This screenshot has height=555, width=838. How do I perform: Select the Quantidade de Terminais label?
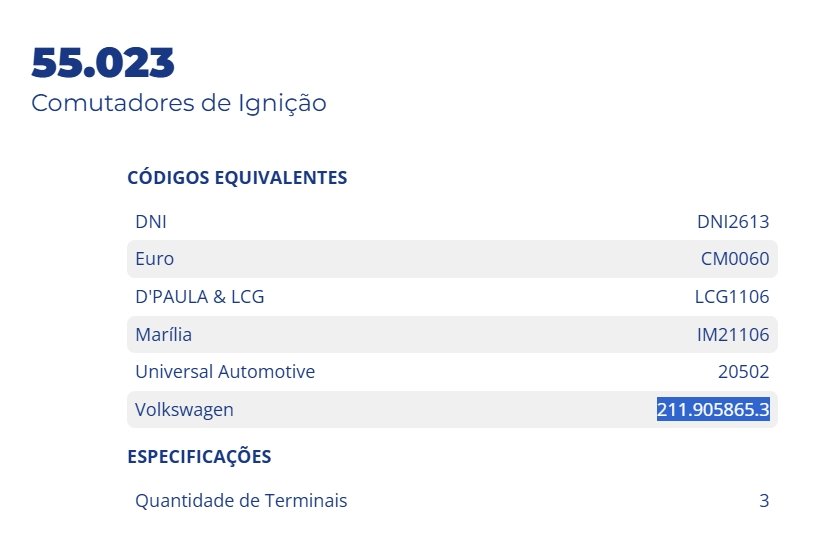tap(241, 501)
